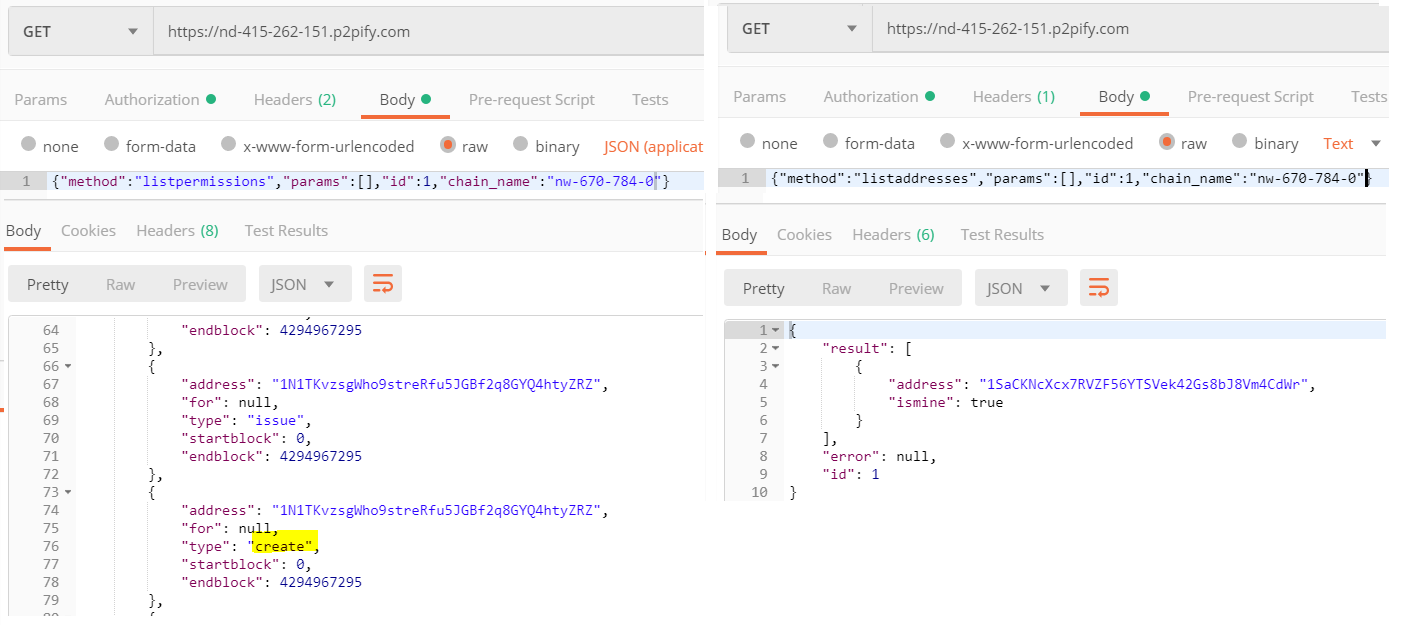Screen dimensions: 1405x636
Task: Open Params tab in right window
Action: pos(760,96)
